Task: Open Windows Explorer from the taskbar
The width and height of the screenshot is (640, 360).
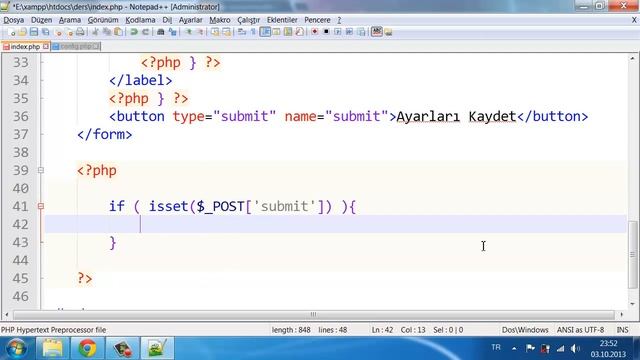Action: coord(53,348)
